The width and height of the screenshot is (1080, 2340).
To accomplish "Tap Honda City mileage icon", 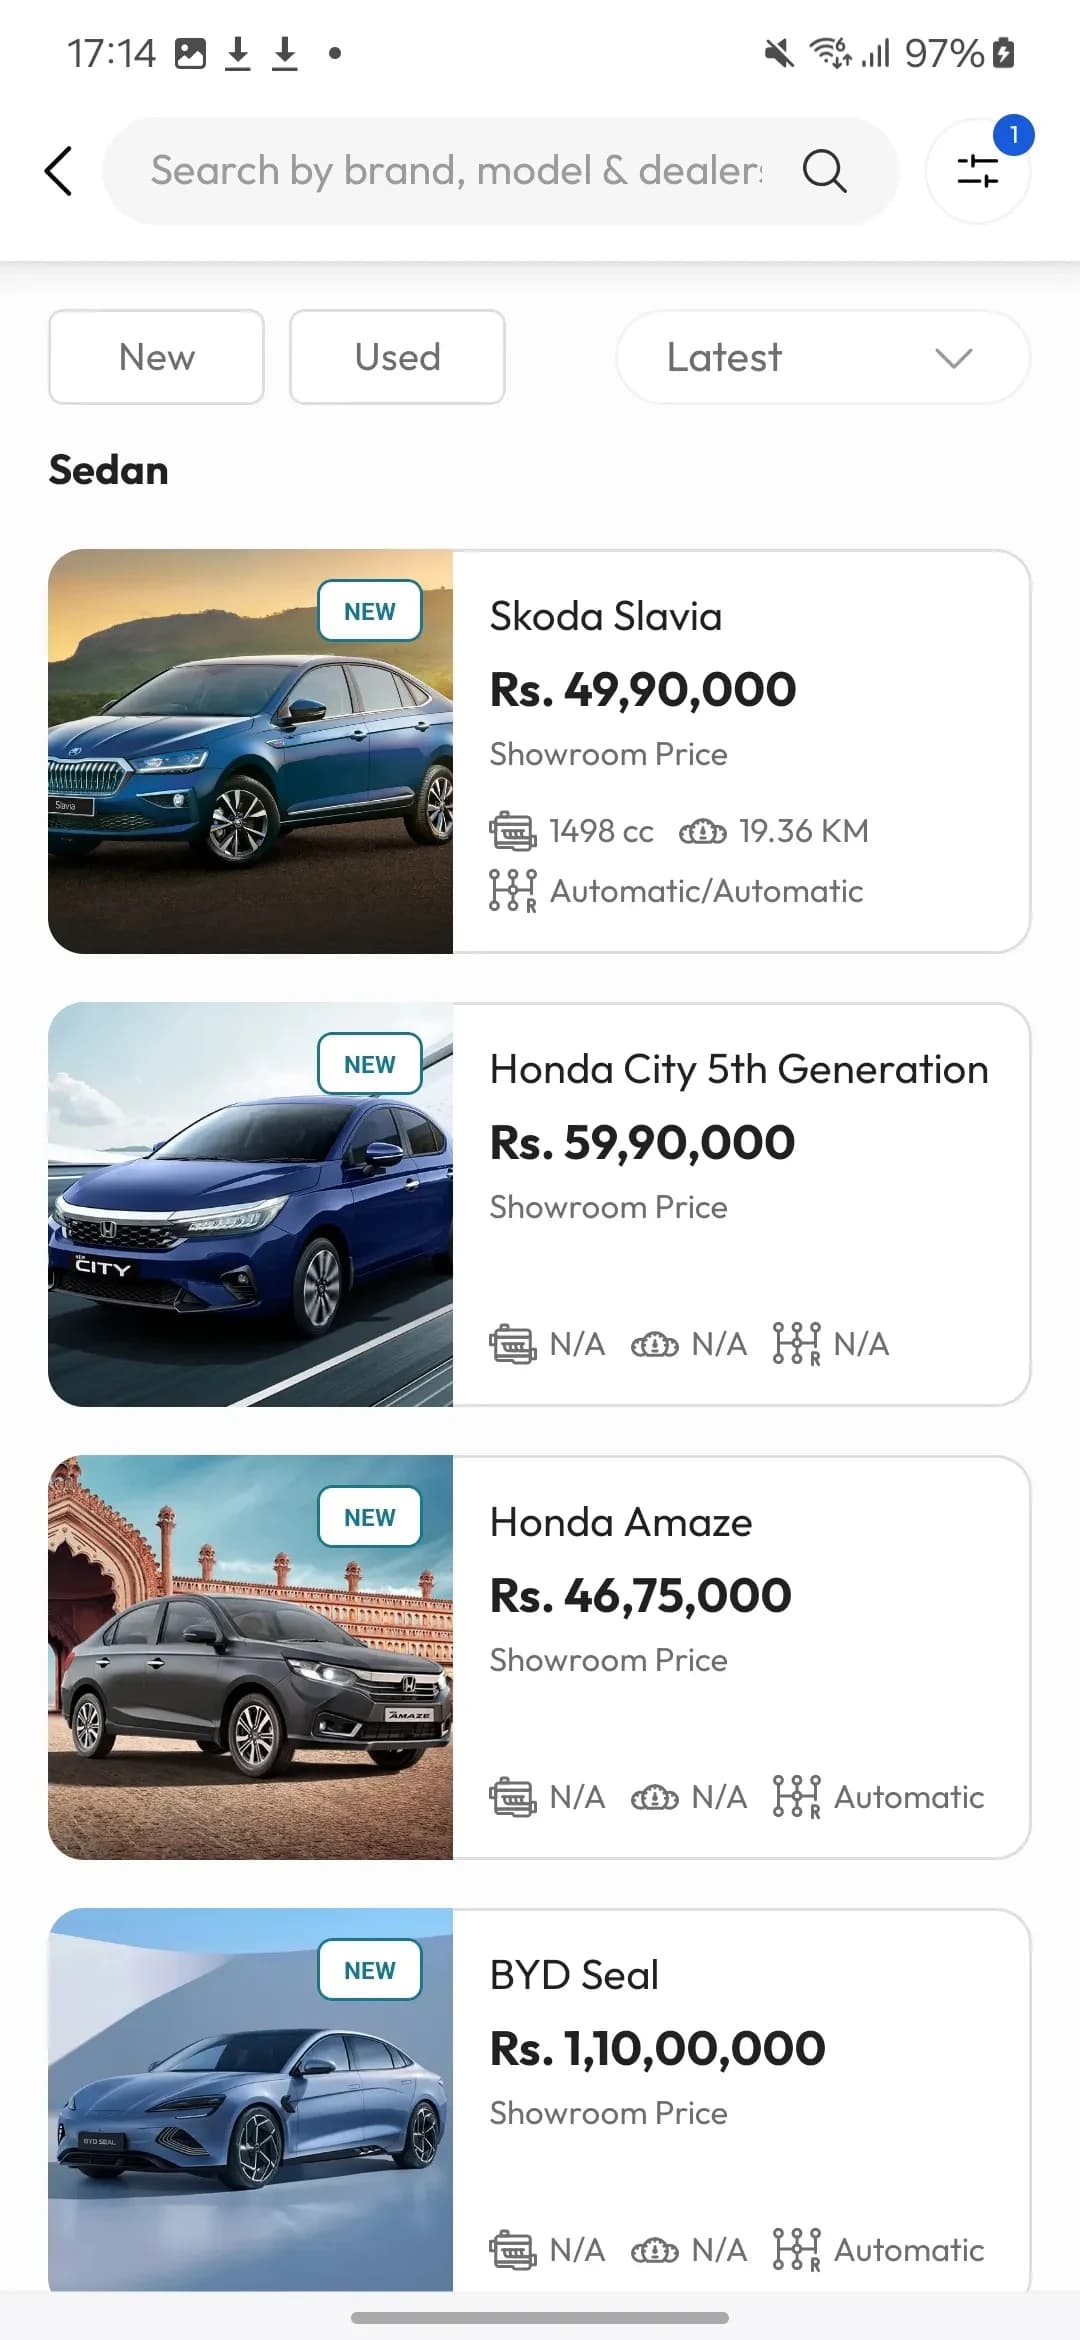I will pyautogui.click(x=654, y=1344).
